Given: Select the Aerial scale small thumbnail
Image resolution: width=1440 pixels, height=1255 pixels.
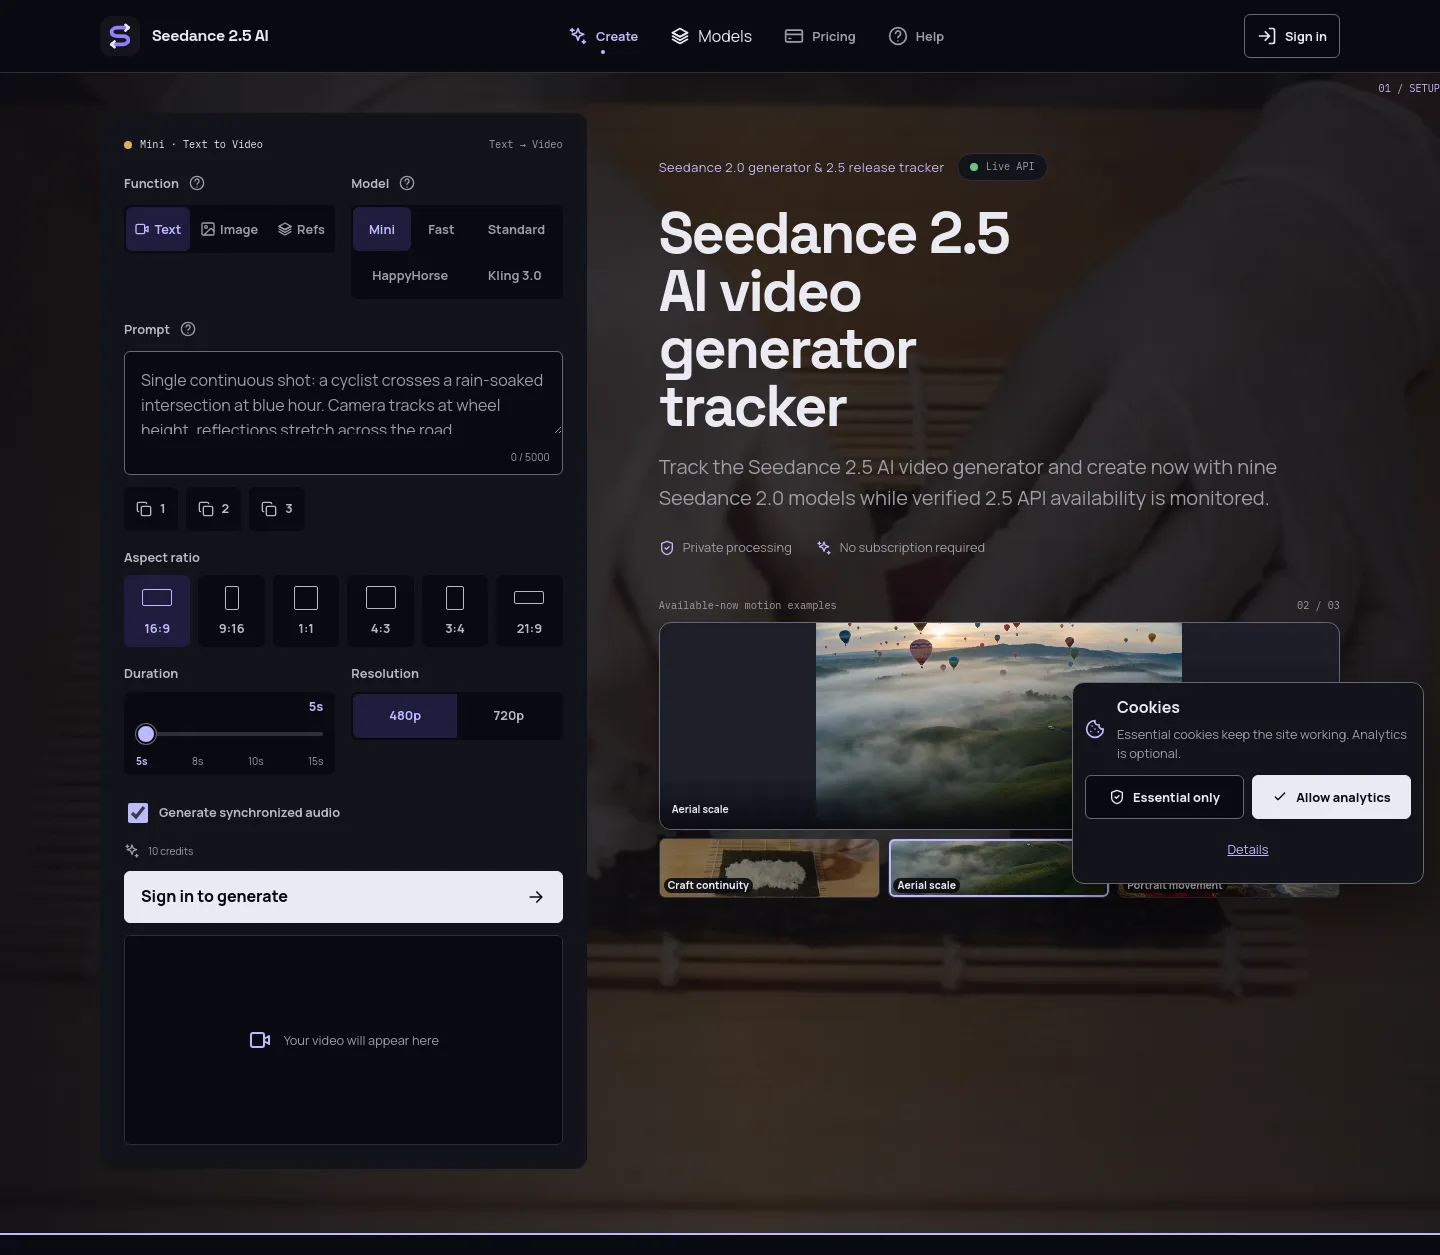Looking at the screenshot, I should (999, 868).
